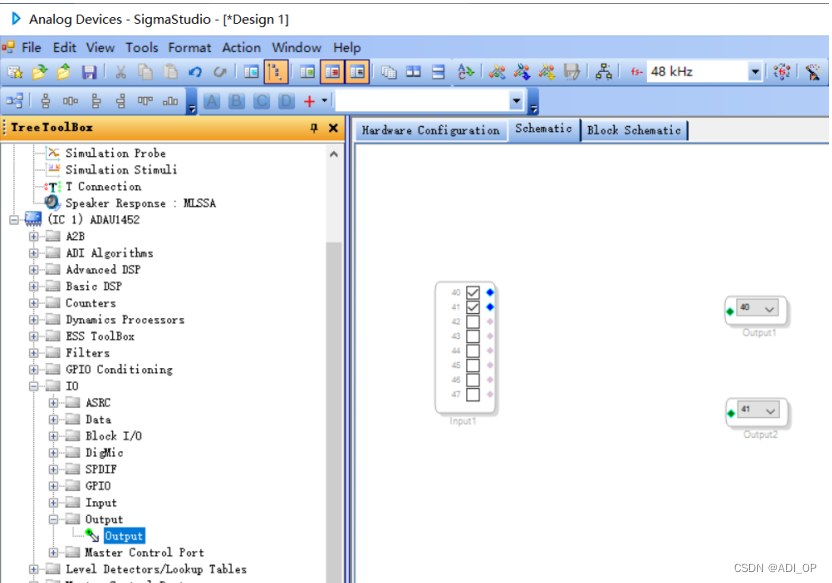Click the yellow-arrow link compile icon
The width and height of the screenshot is (832, 583).
click(547, 72)
